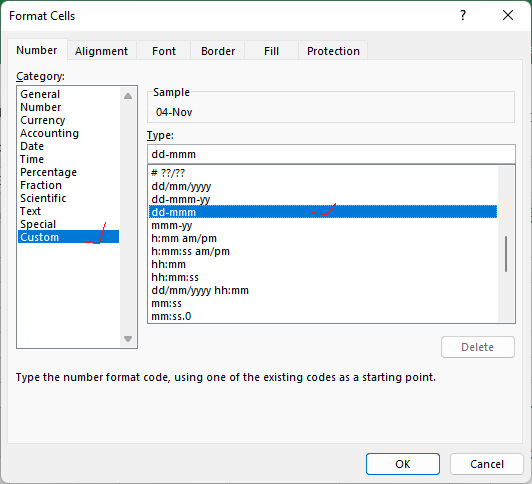Click the Type input field
532x484 pixels.
(x=331, y=154)
